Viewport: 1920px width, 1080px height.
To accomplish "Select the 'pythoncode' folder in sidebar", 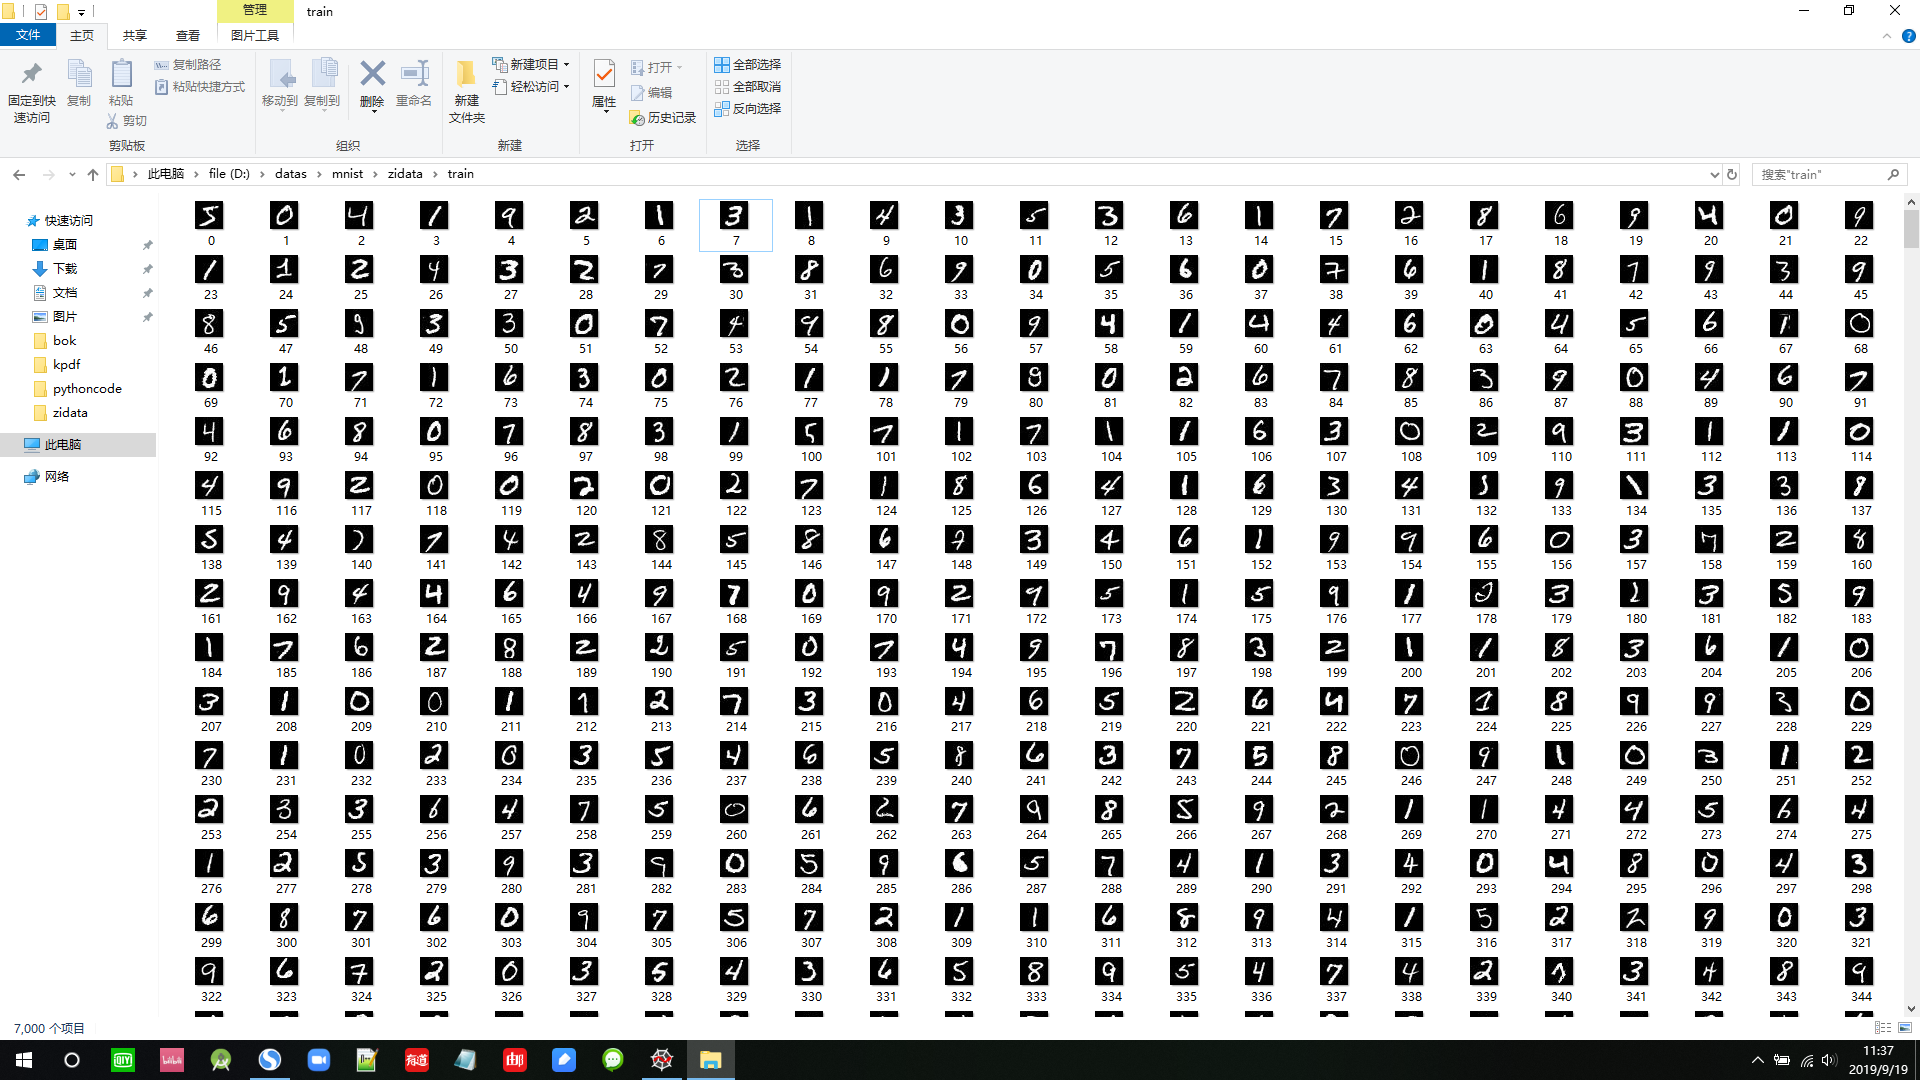I will [x=87, y=389].
